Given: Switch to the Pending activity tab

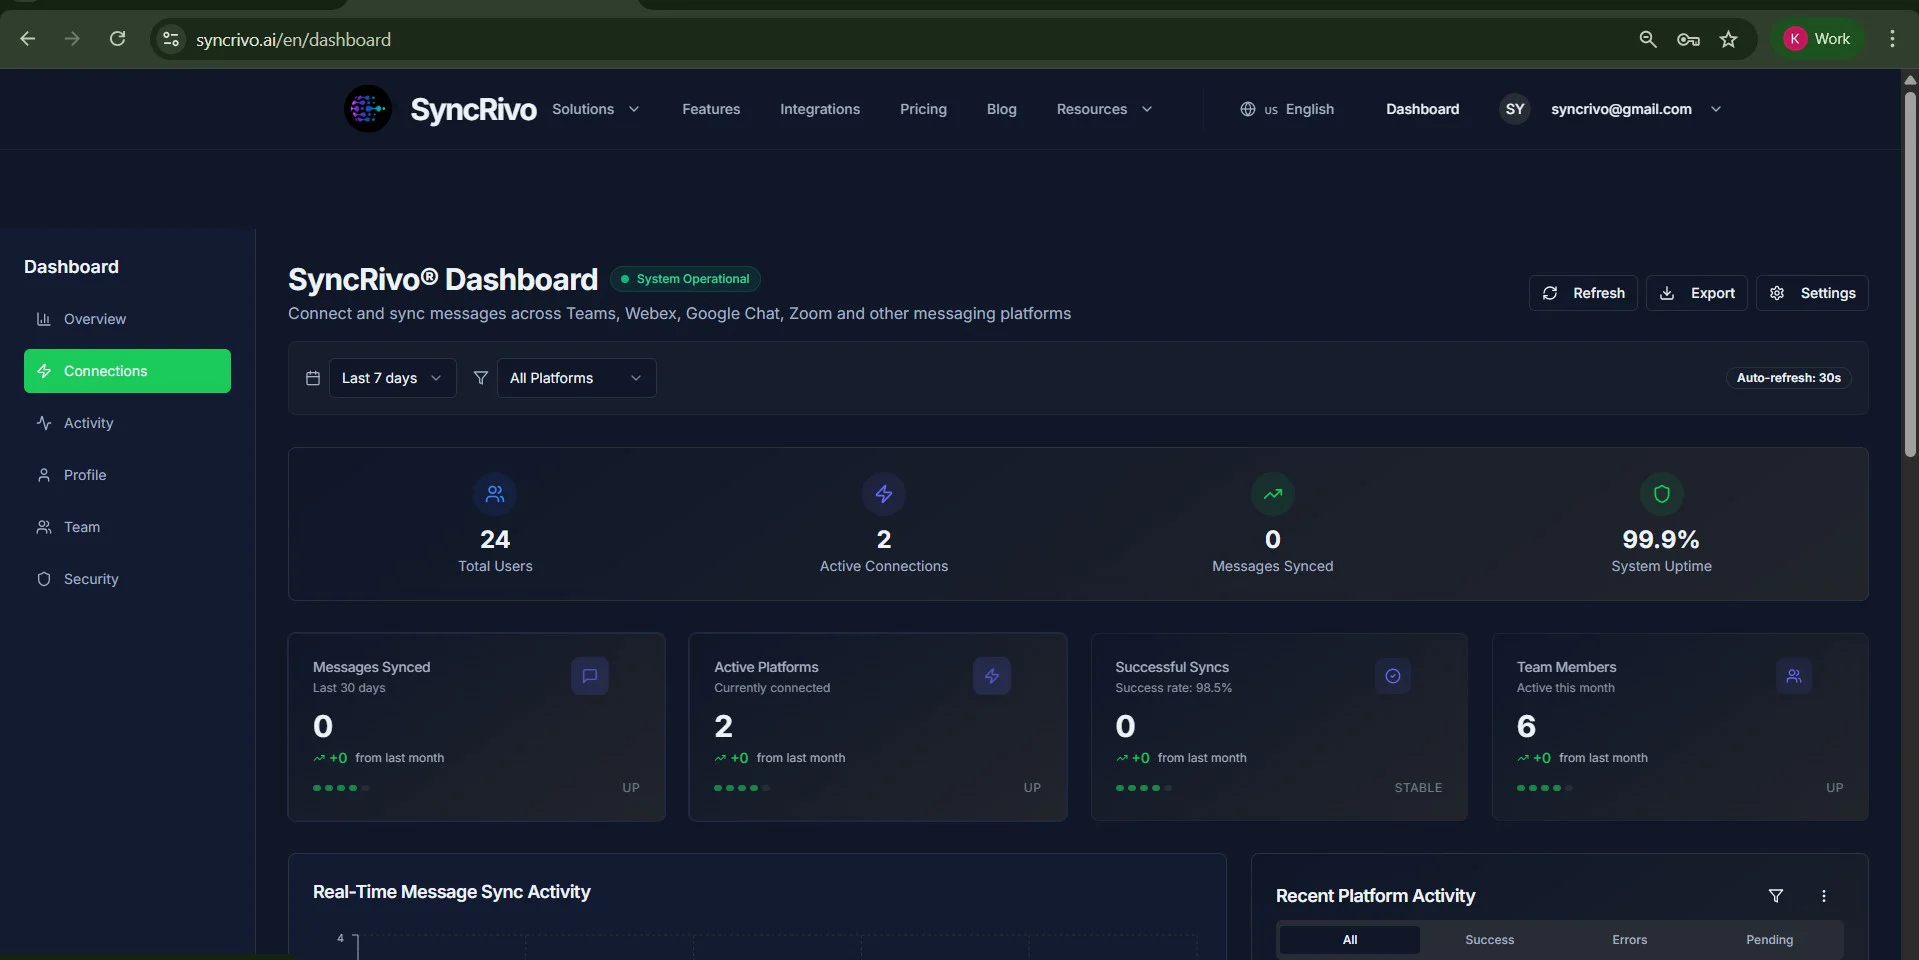Looking at the screenshot, I should click(1769, 940).
